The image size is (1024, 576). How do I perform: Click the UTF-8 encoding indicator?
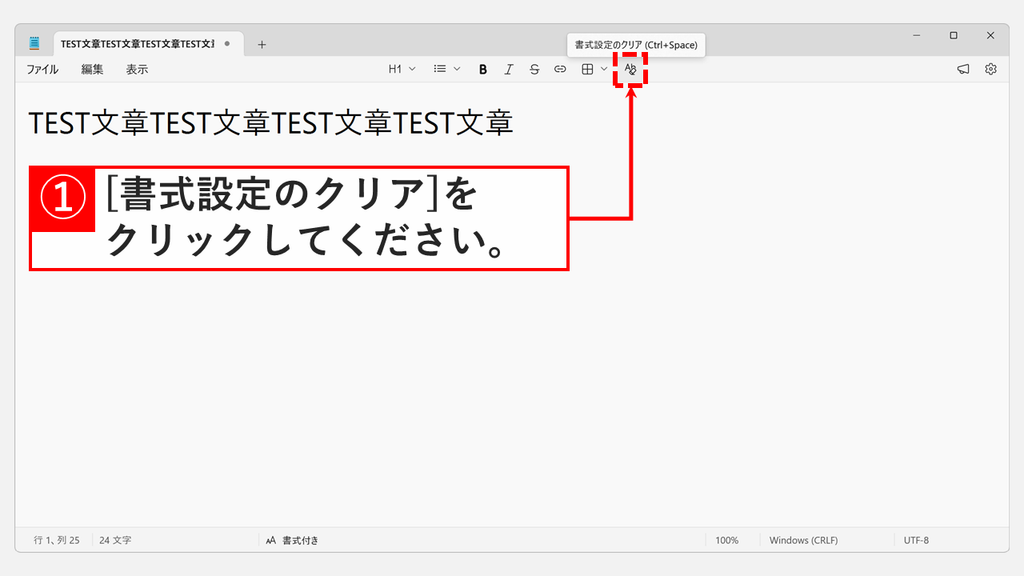tap(916, 540)
